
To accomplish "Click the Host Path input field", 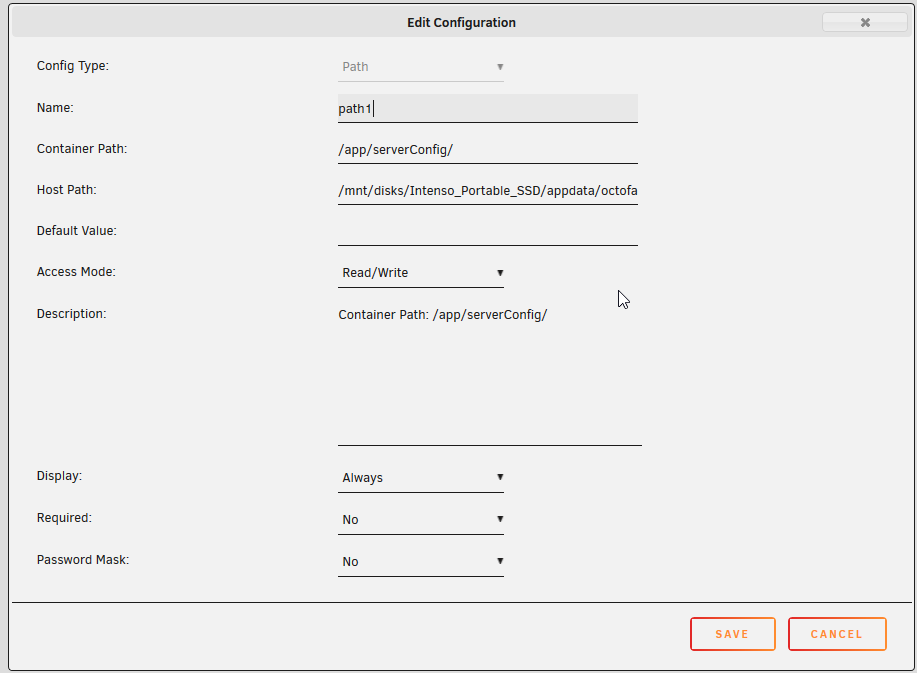I will (x=488, y=191).
